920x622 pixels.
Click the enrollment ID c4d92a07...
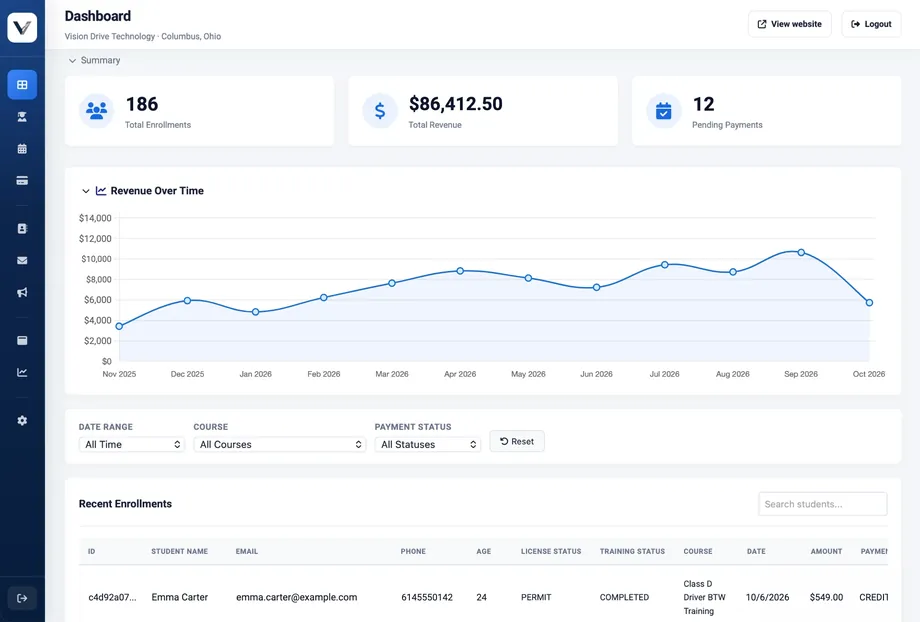(x=112, y=597)
